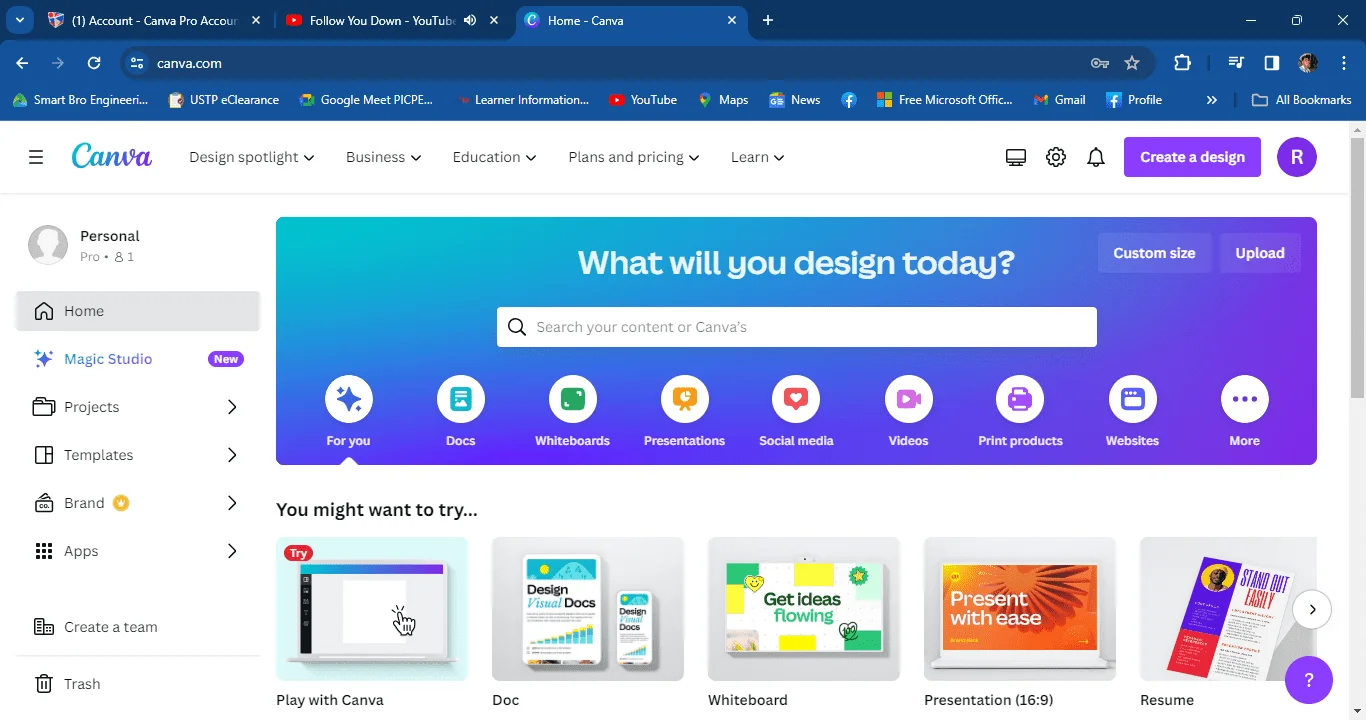Open the Chrome profile avatar
This screenshot has width=1366, height=720.
[x=1308, y=63]
